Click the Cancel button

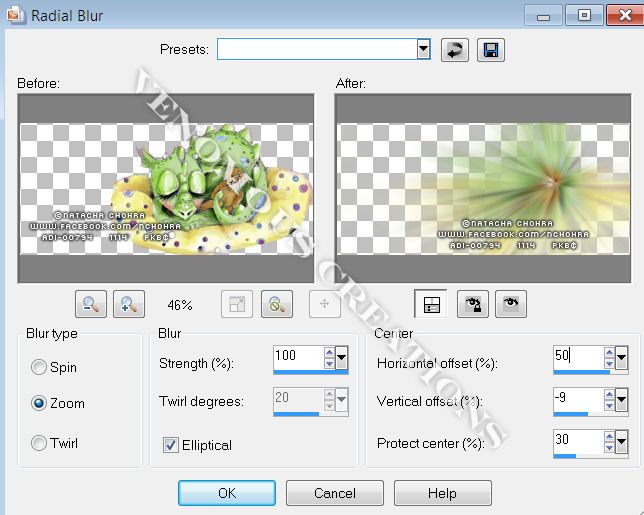pos(335,493)
